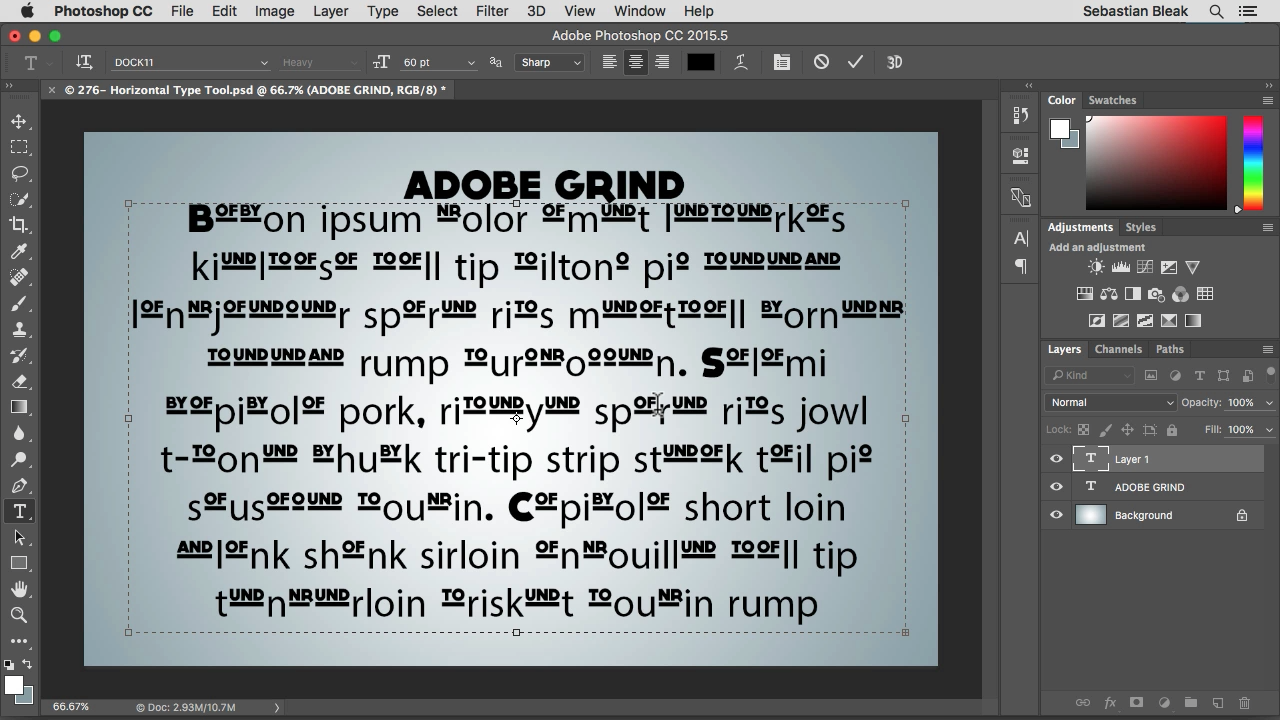Screen dimensions: 1280x720
Task: Select the Brush tool
Action: (x=19, y=303)
